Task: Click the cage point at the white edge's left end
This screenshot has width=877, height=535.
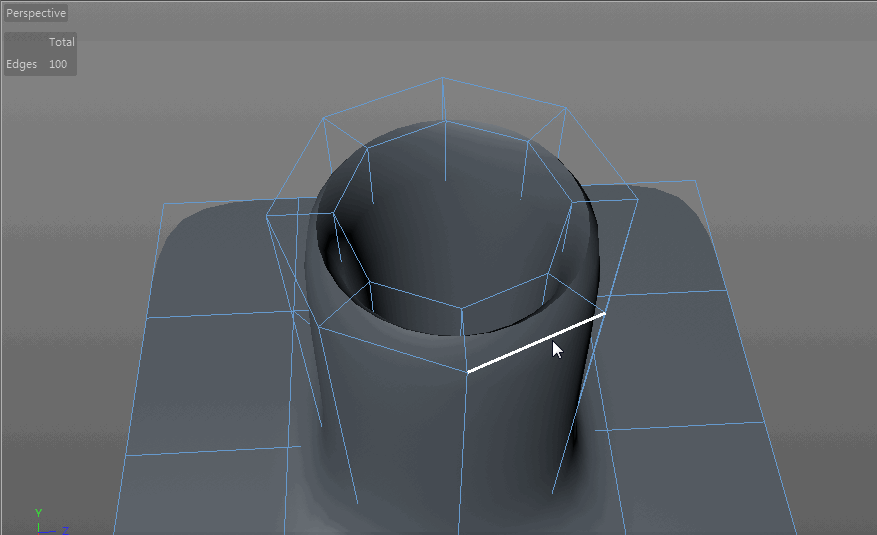Action: pos(467,372)
